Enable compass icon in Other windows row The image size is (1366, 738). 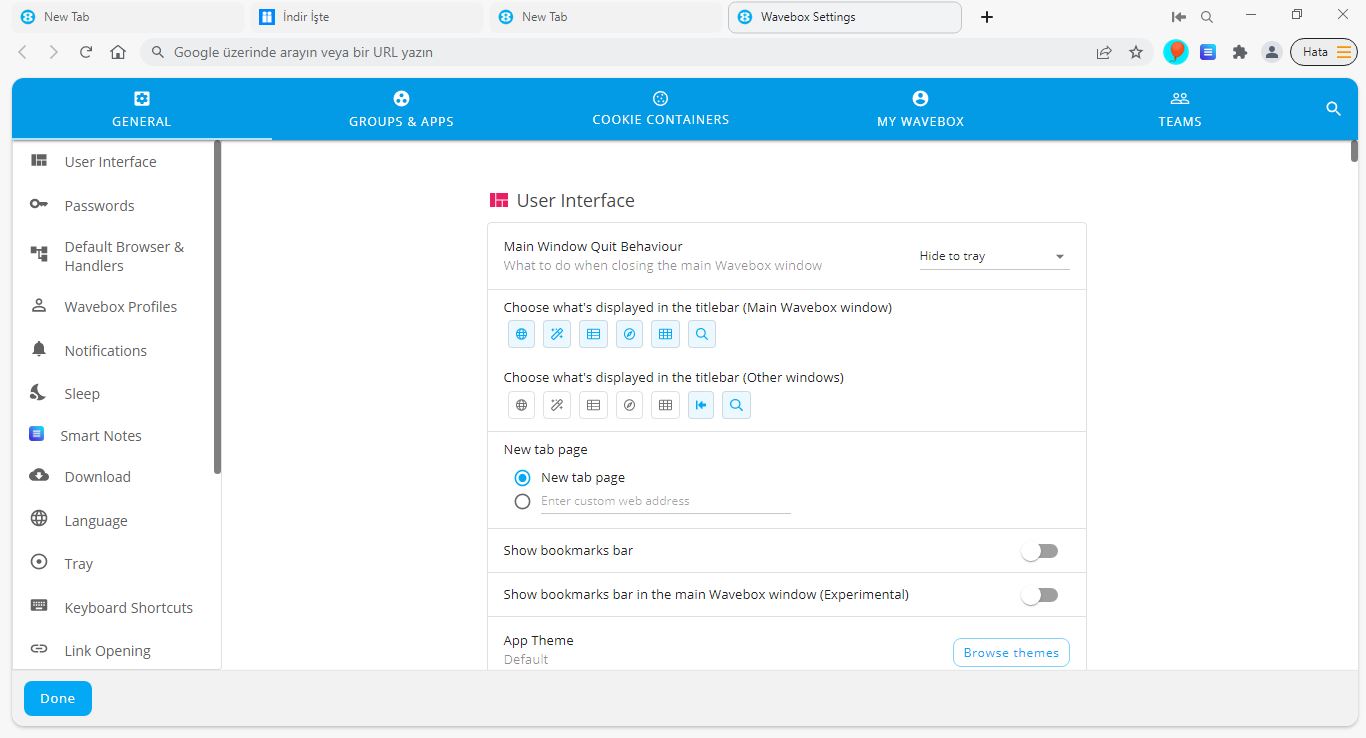629,405
